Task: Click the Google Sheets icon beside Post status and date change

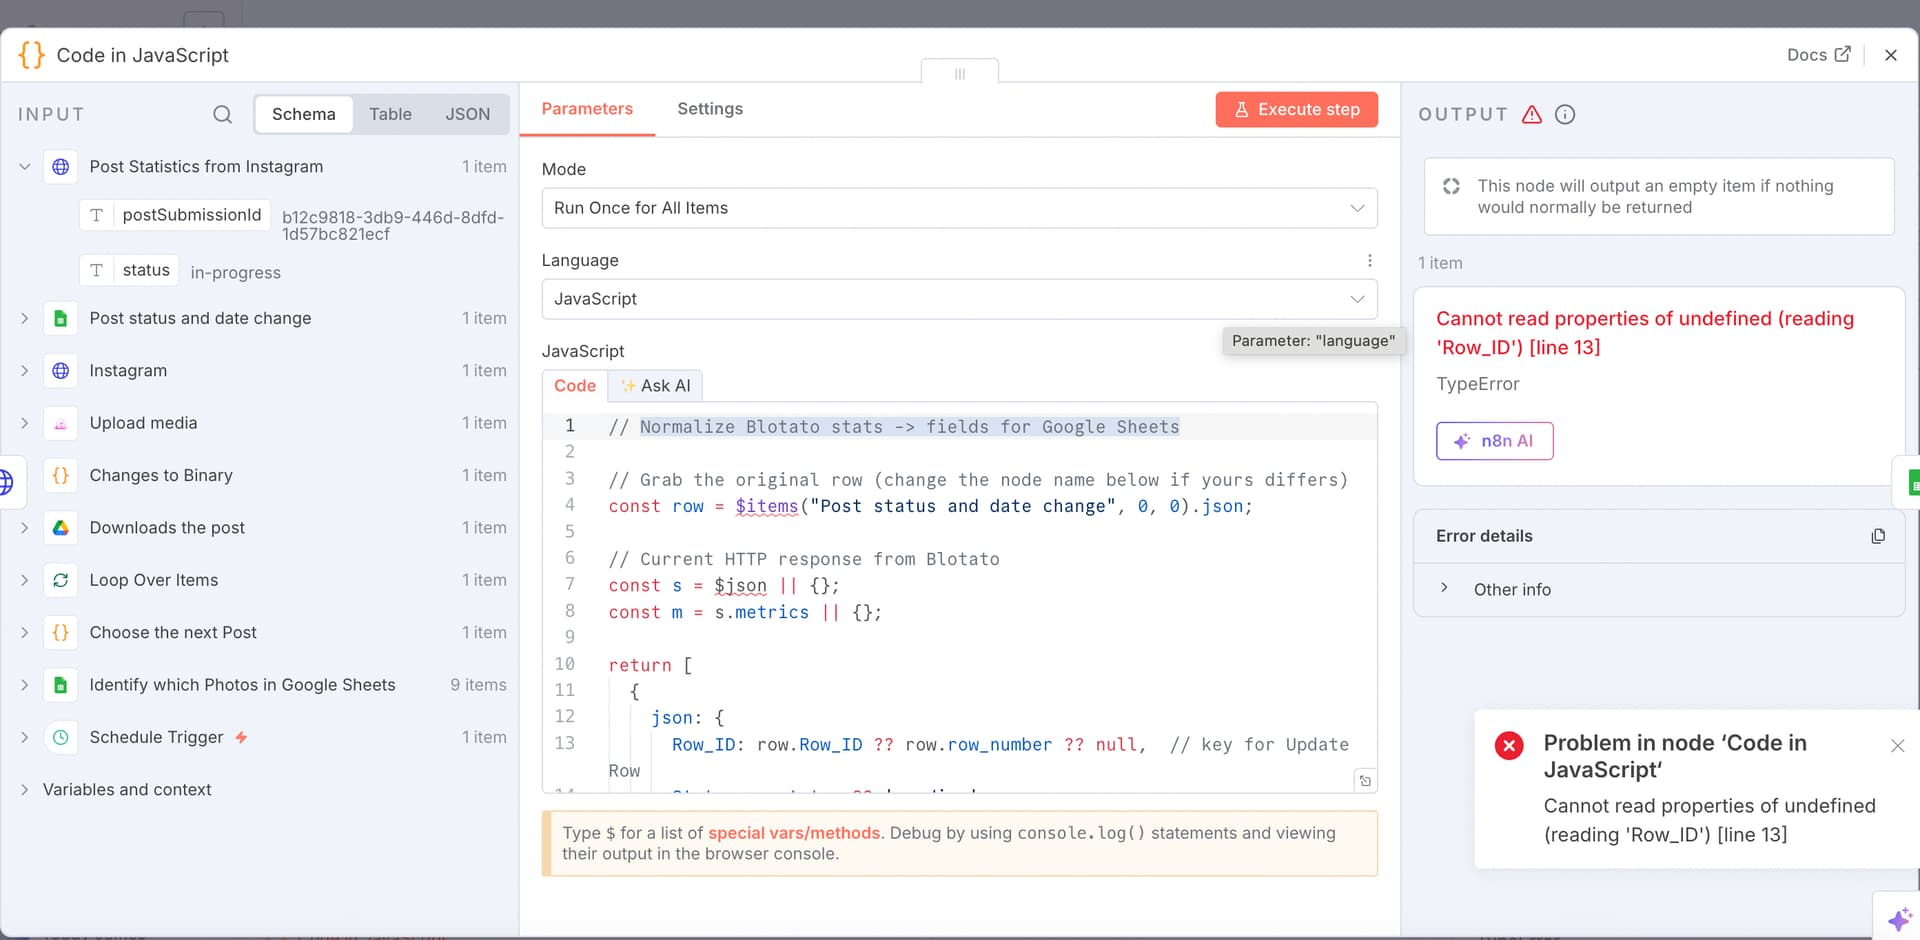Action: coord(61,318)
